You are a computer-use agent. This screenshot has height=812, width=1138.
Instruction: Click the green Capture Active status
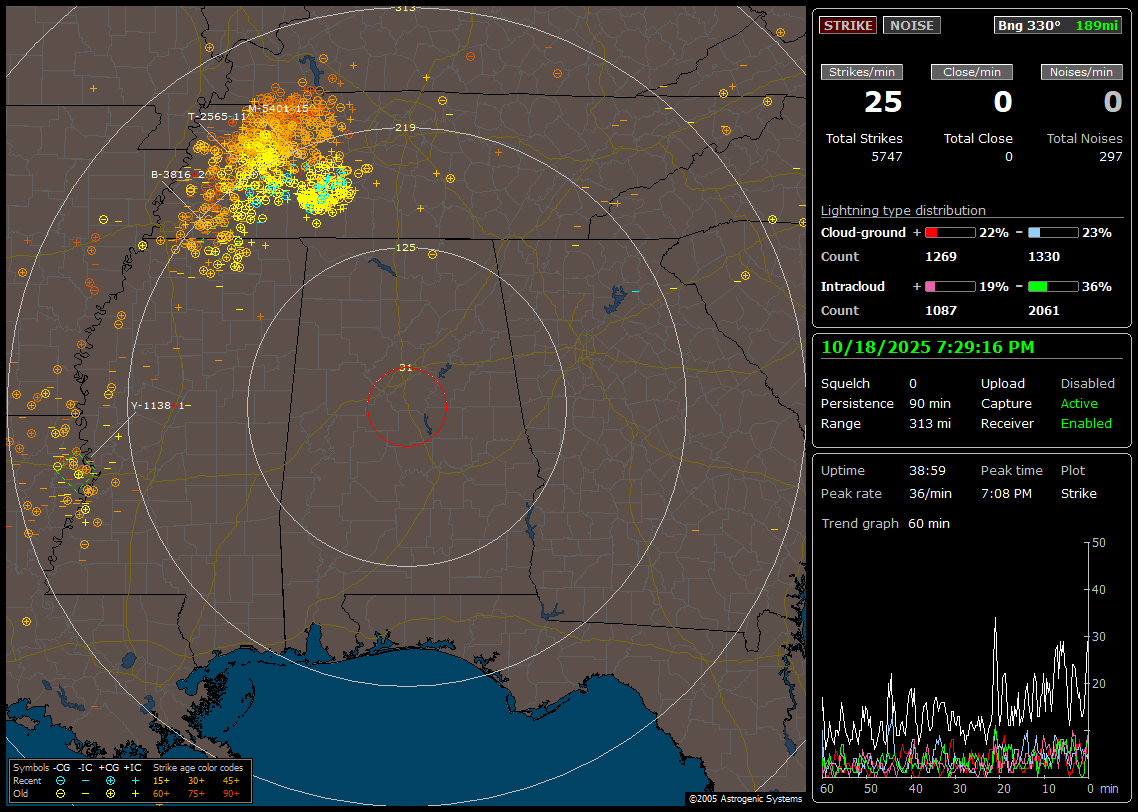pos(1079,404)
